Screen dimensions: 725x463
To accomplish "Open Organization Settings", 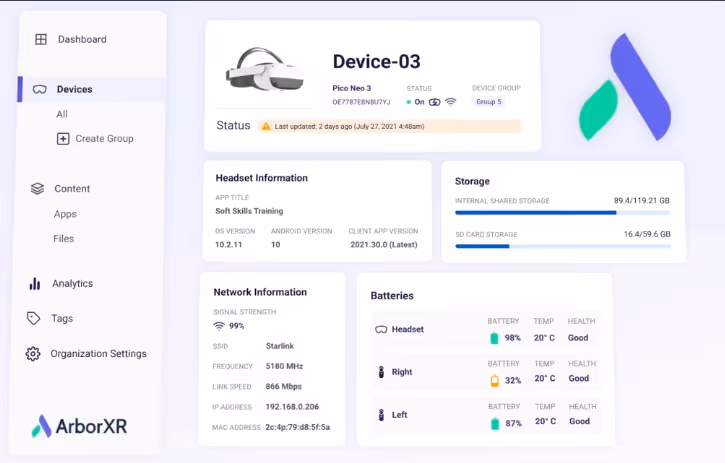I will pyautogui.click(x=98, y=354).
